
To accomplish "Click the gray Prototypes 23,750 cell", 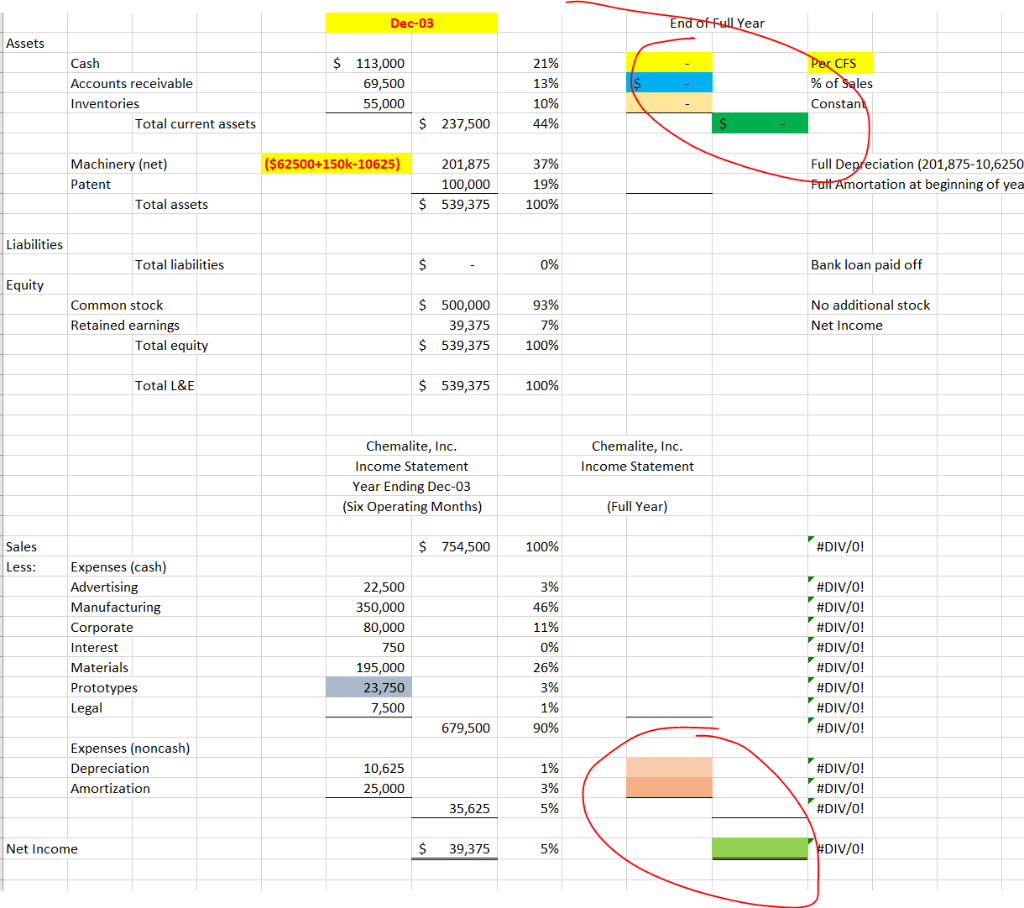I will point(369,687).
